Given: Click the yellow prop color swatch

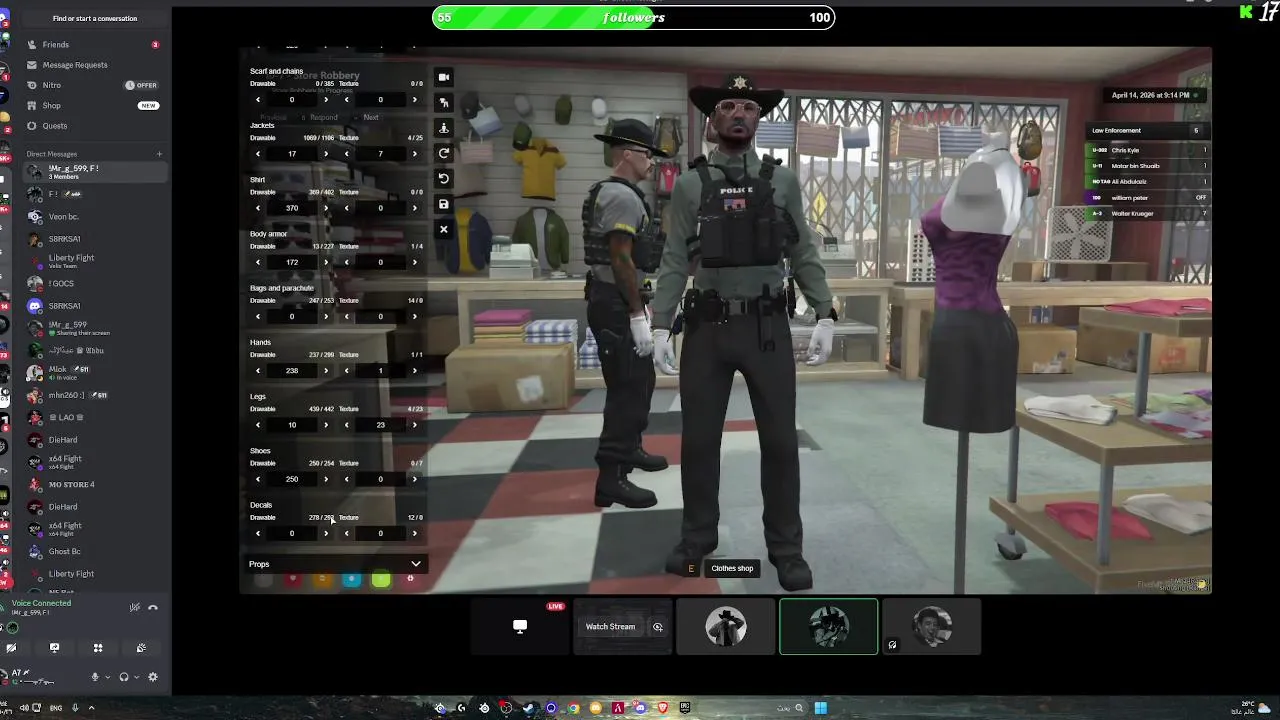Looking at the screenshot, I should click(x=322, y=580).
